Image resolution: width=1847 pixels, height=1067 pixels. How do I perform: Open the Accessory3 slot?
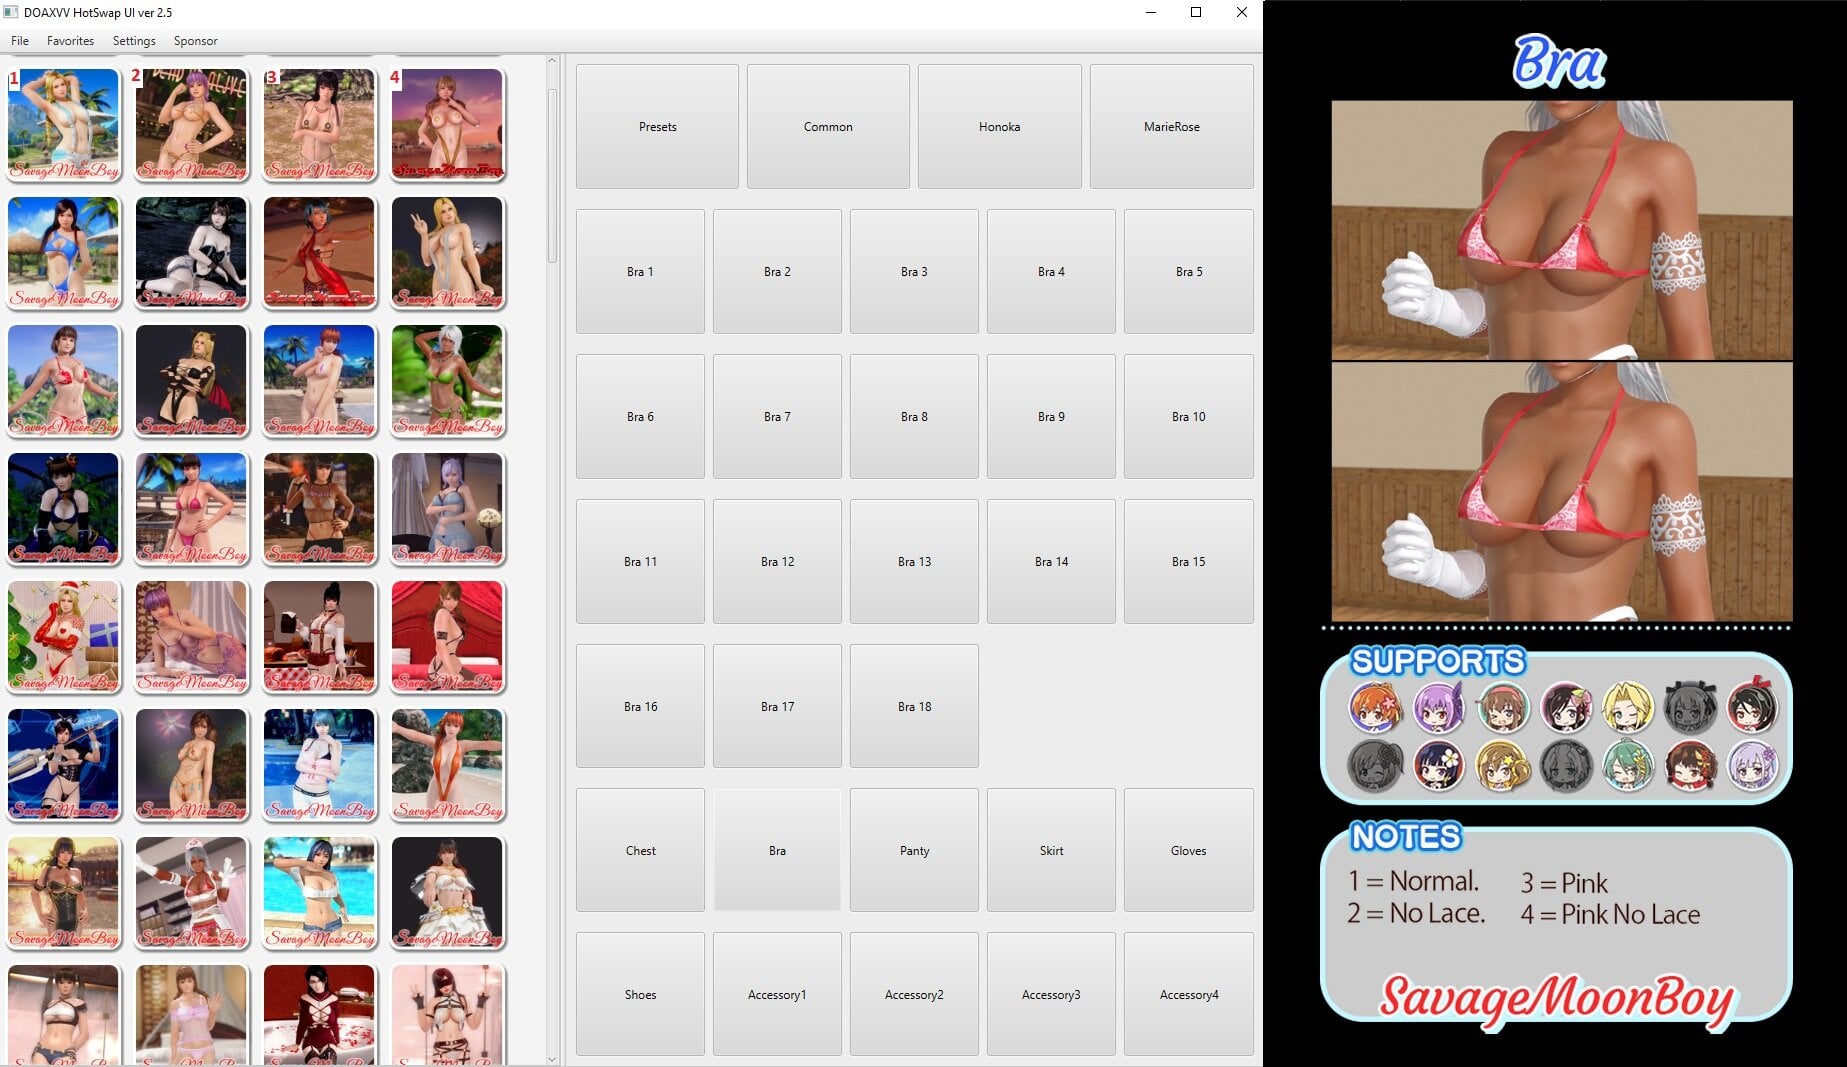tap(1051, 994)
